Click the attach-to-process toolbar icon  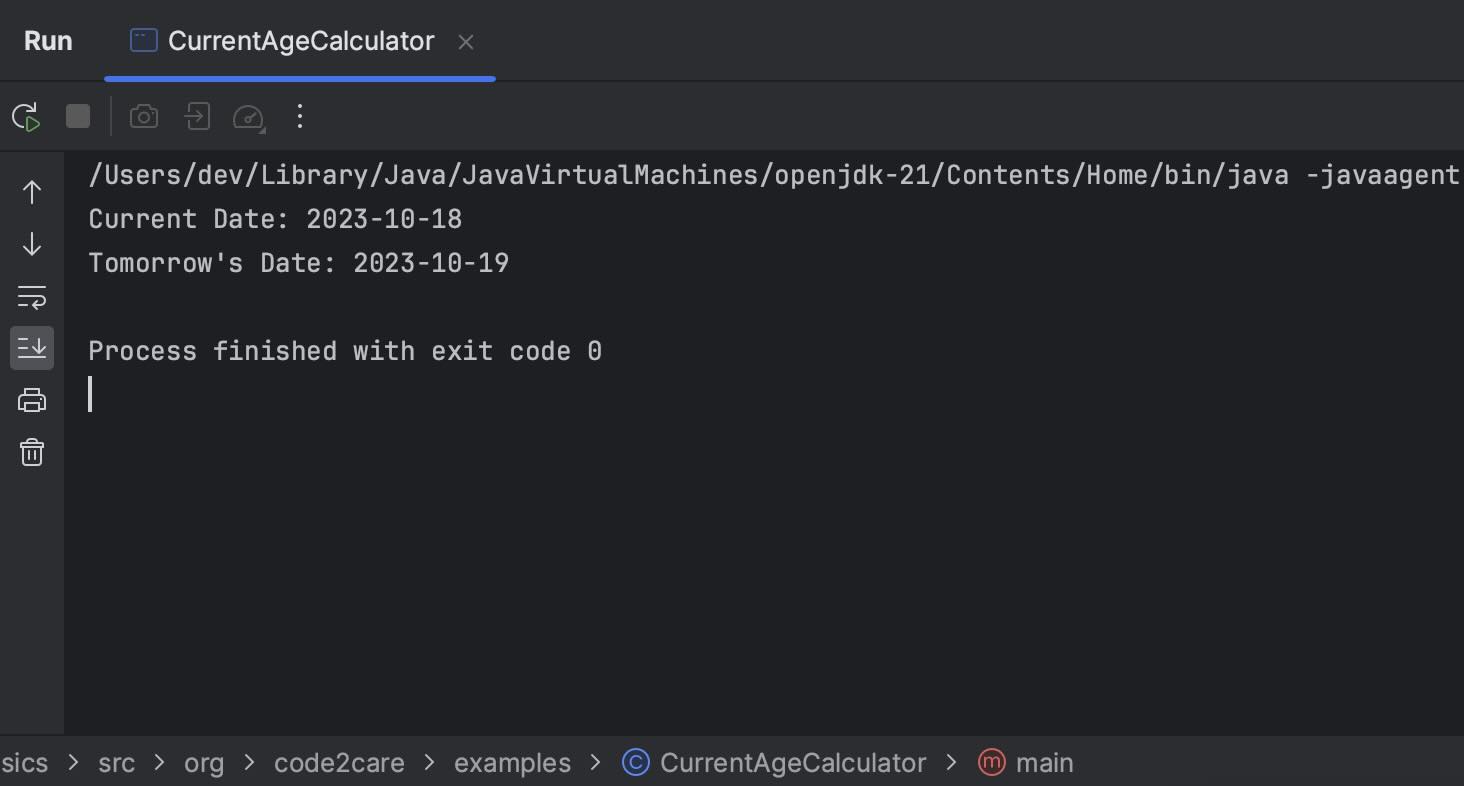pos(196,116)
